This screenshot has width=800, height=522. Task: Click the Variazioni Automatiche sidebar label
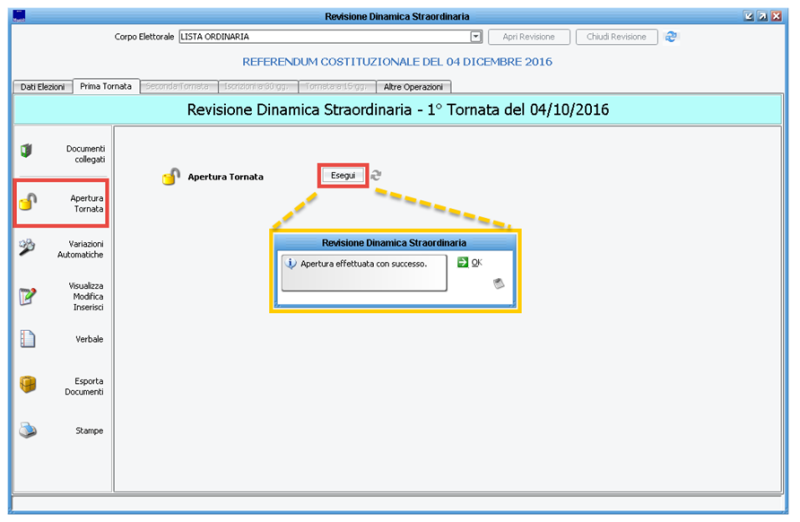point(80,249)
